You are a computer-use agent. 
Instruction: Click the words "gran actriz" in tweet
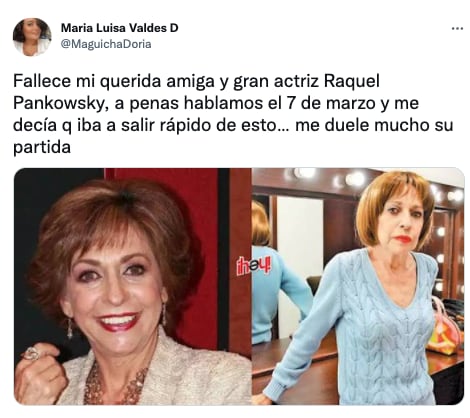[x=276, y=82]
